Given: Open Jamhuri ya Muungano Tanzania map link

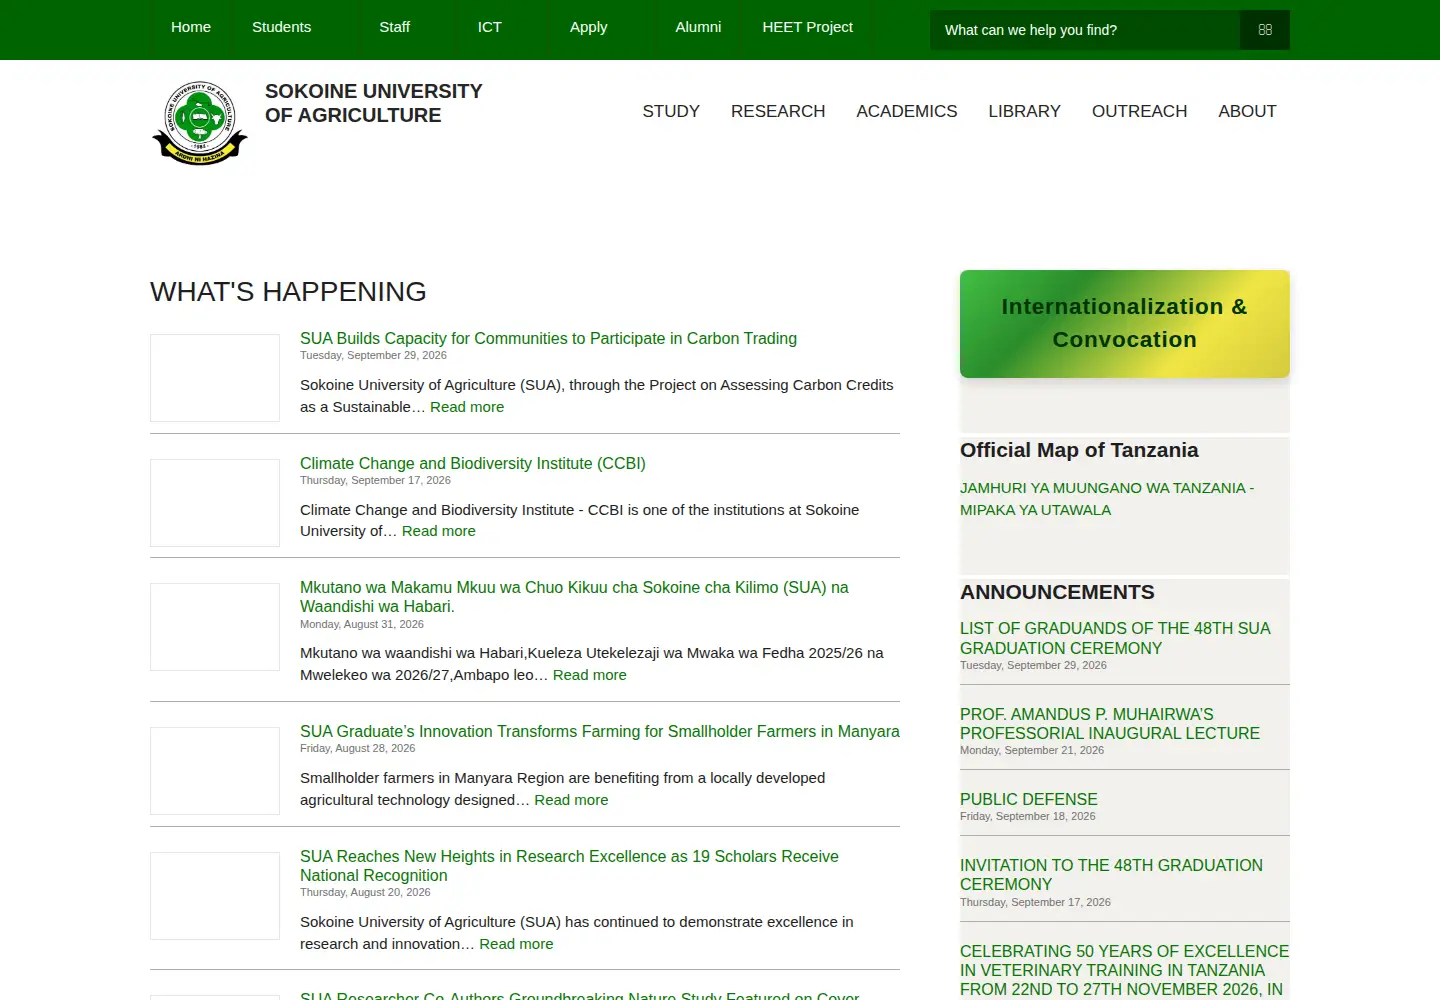Looking at the screenshot, I should click(1107, 499).
